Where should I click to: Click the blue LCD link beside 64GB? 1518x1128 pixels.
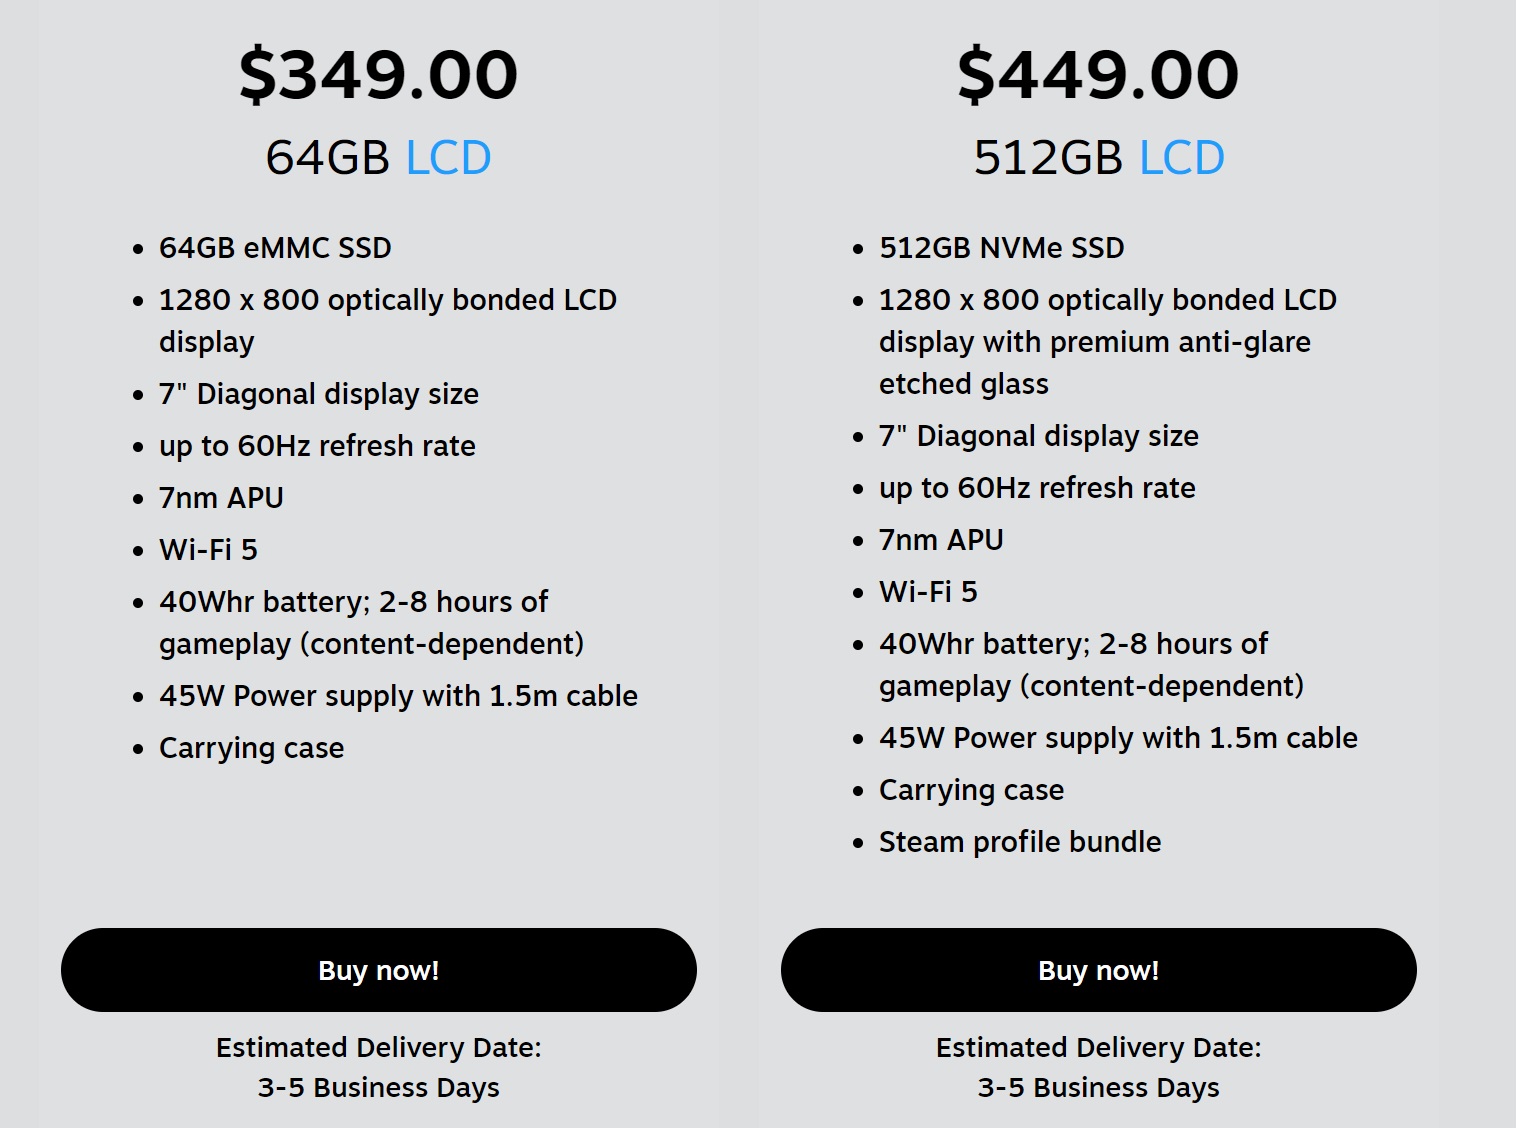coord(448,158)
